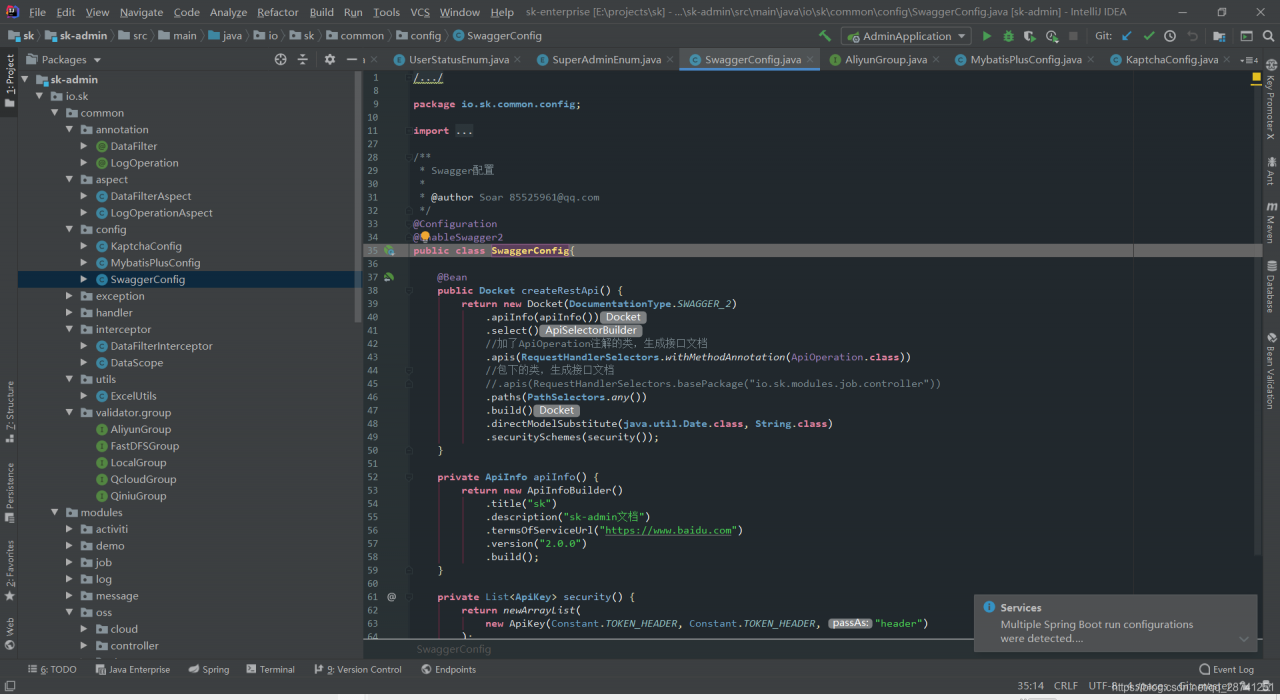Image resolution: width=1280 pixels, height=700 pixels.
Task: Expand collapsed imports at line 11
Action: coord(464,130)
